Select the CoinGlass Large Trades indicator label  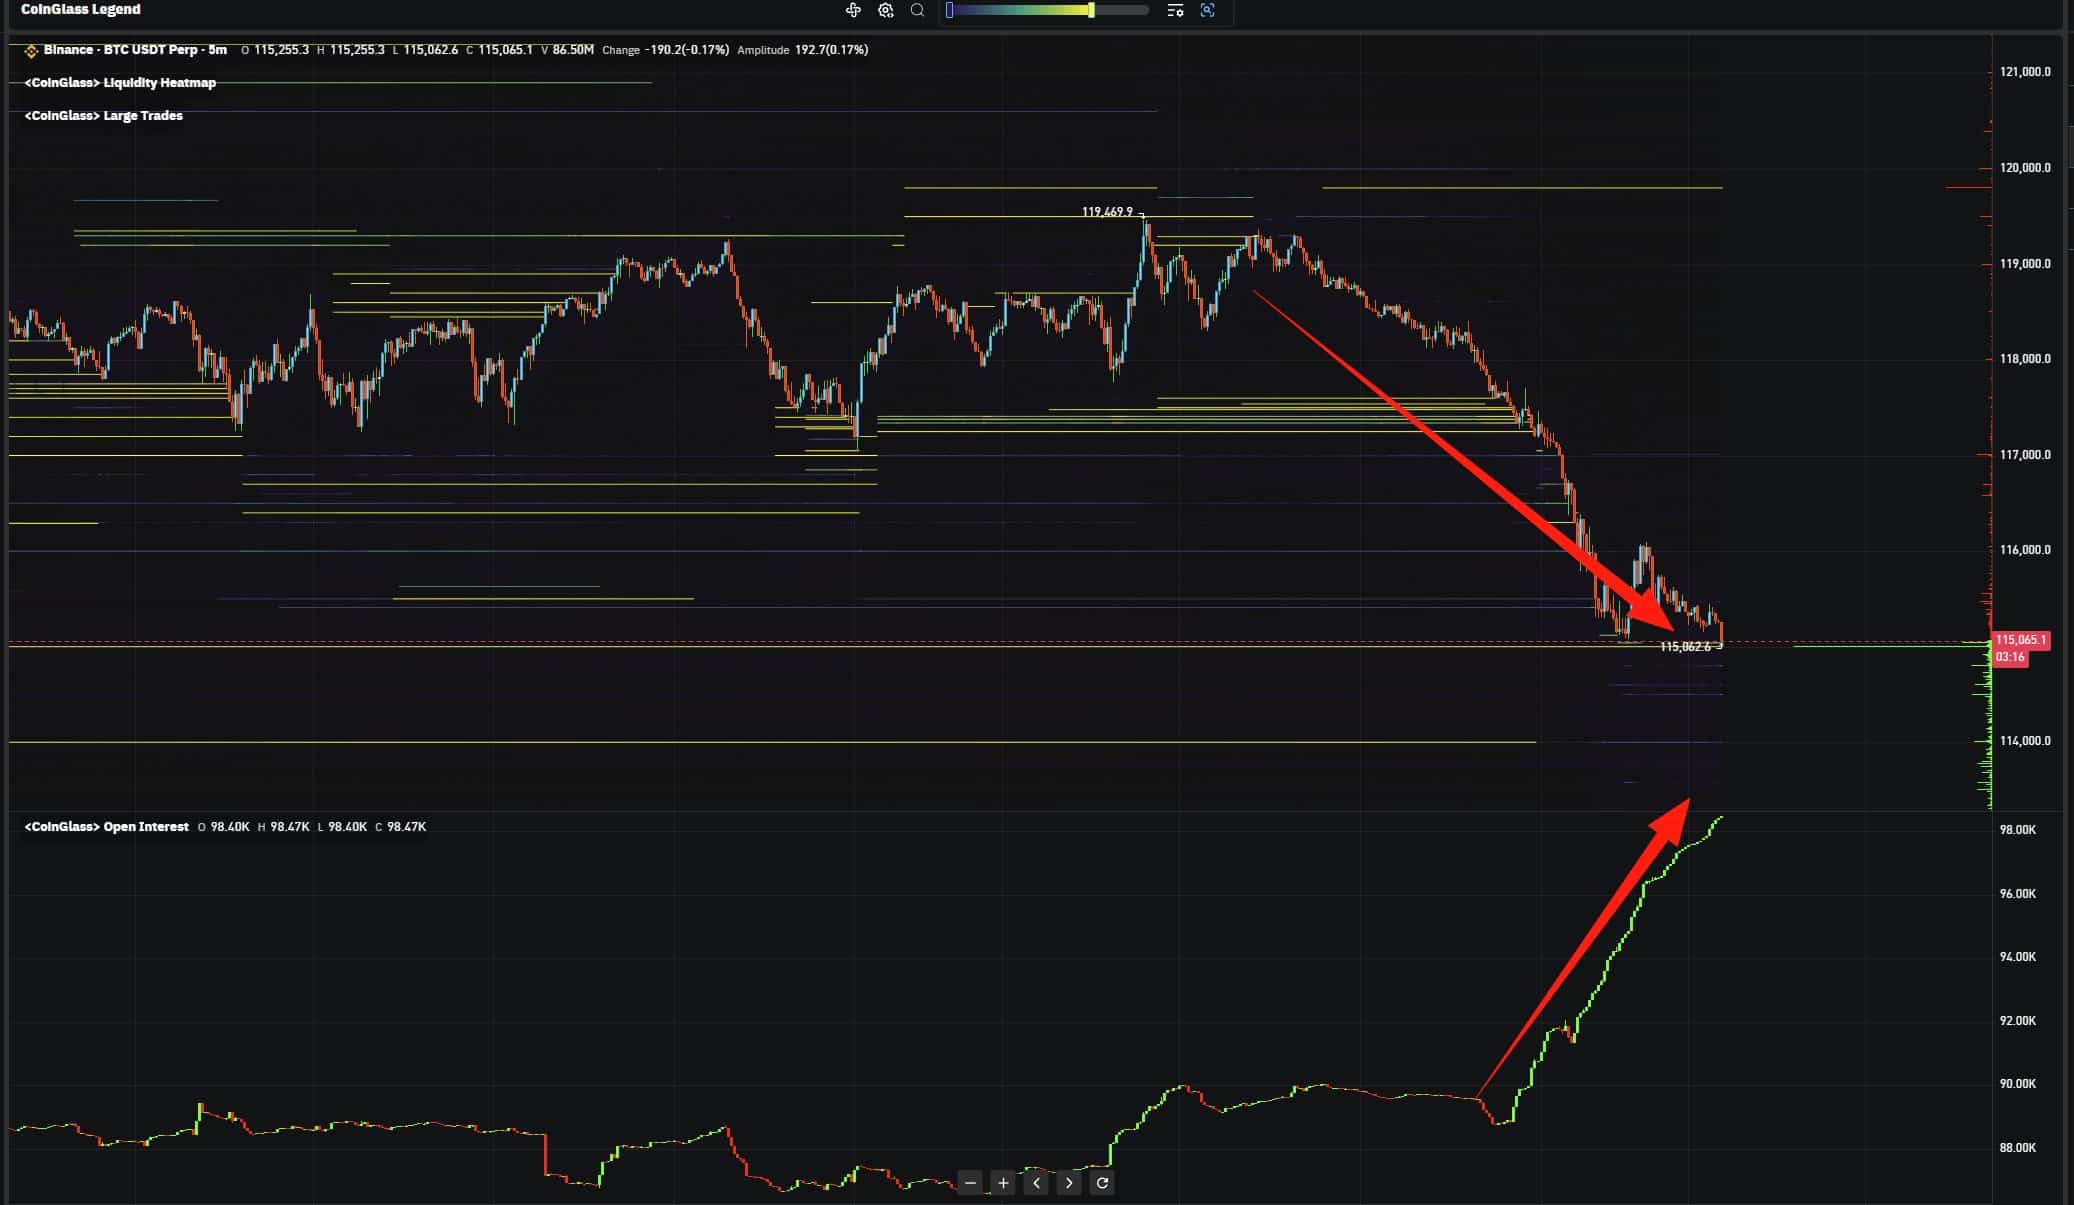pos(104,116)
